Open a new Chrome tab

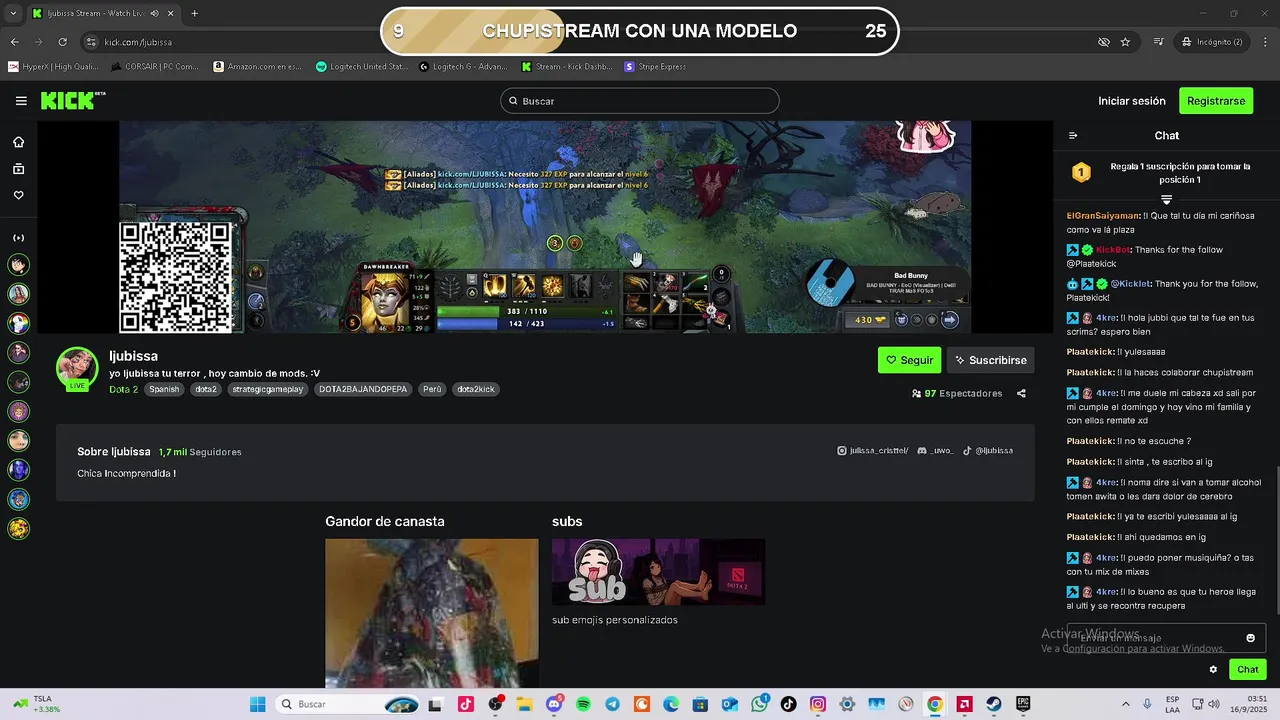coord(194,13)
